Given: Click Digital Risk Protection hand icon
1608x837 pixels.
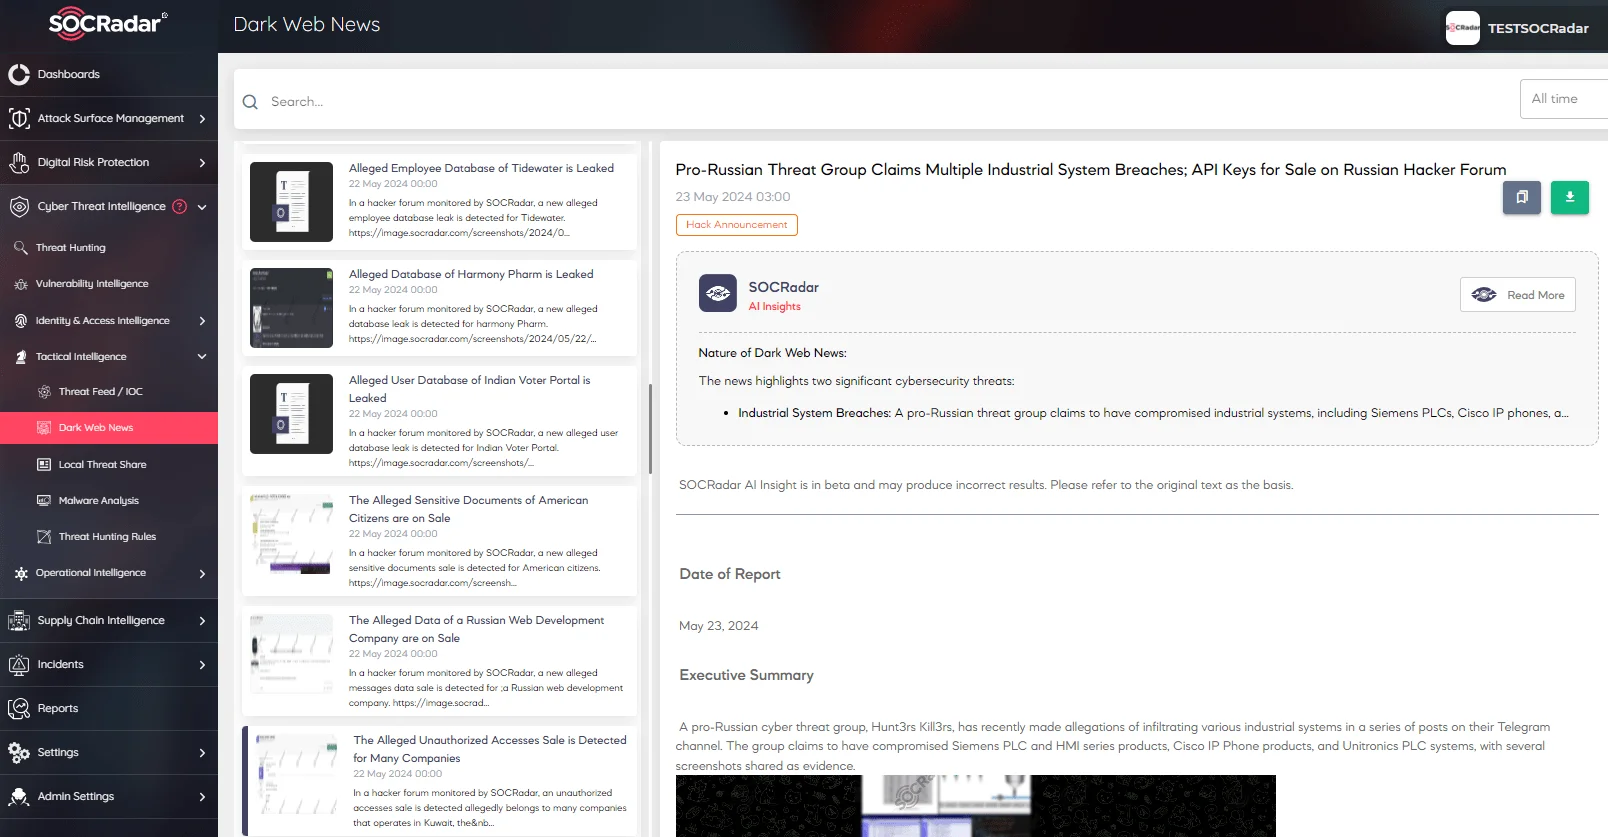Looking at the screenshot, I should (x=19, y=162).
